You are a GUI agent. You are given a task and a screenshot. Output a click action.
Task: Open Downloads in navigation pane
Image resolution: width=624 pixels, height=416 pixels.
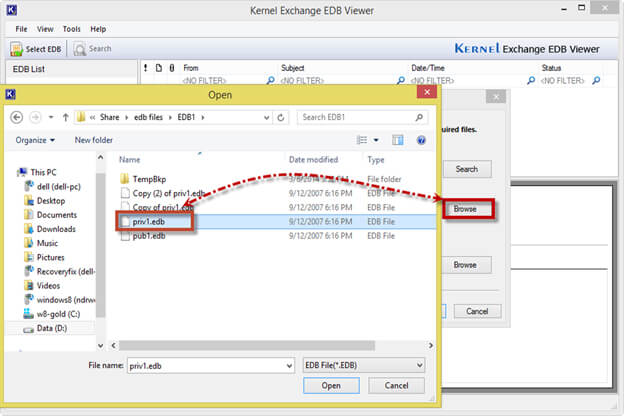pyautogui.click(x=56, y=229)
